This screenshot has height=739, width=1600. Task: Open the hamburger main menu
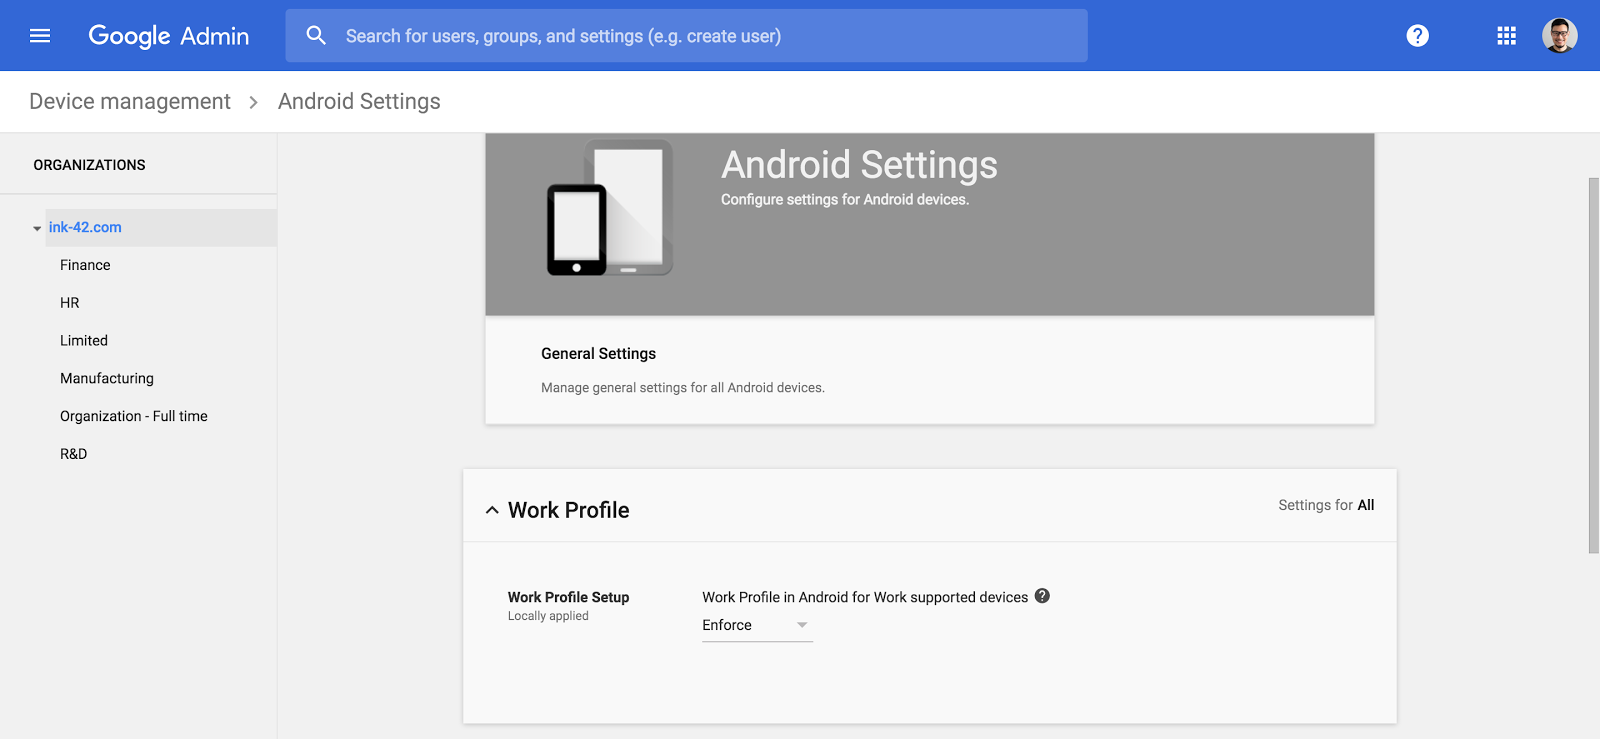(x=40, y=36)
